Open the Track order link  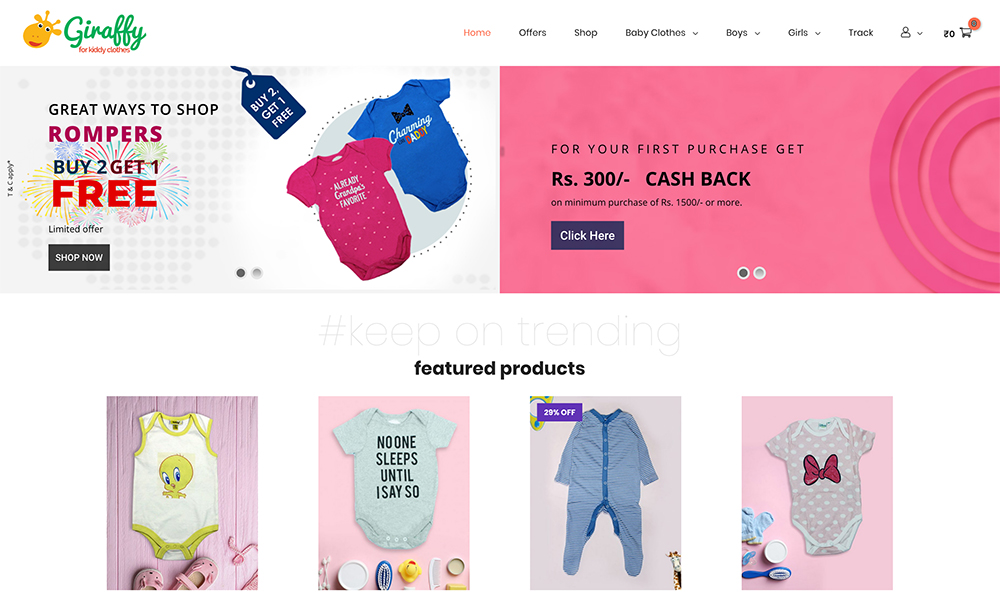click(860, 33)
